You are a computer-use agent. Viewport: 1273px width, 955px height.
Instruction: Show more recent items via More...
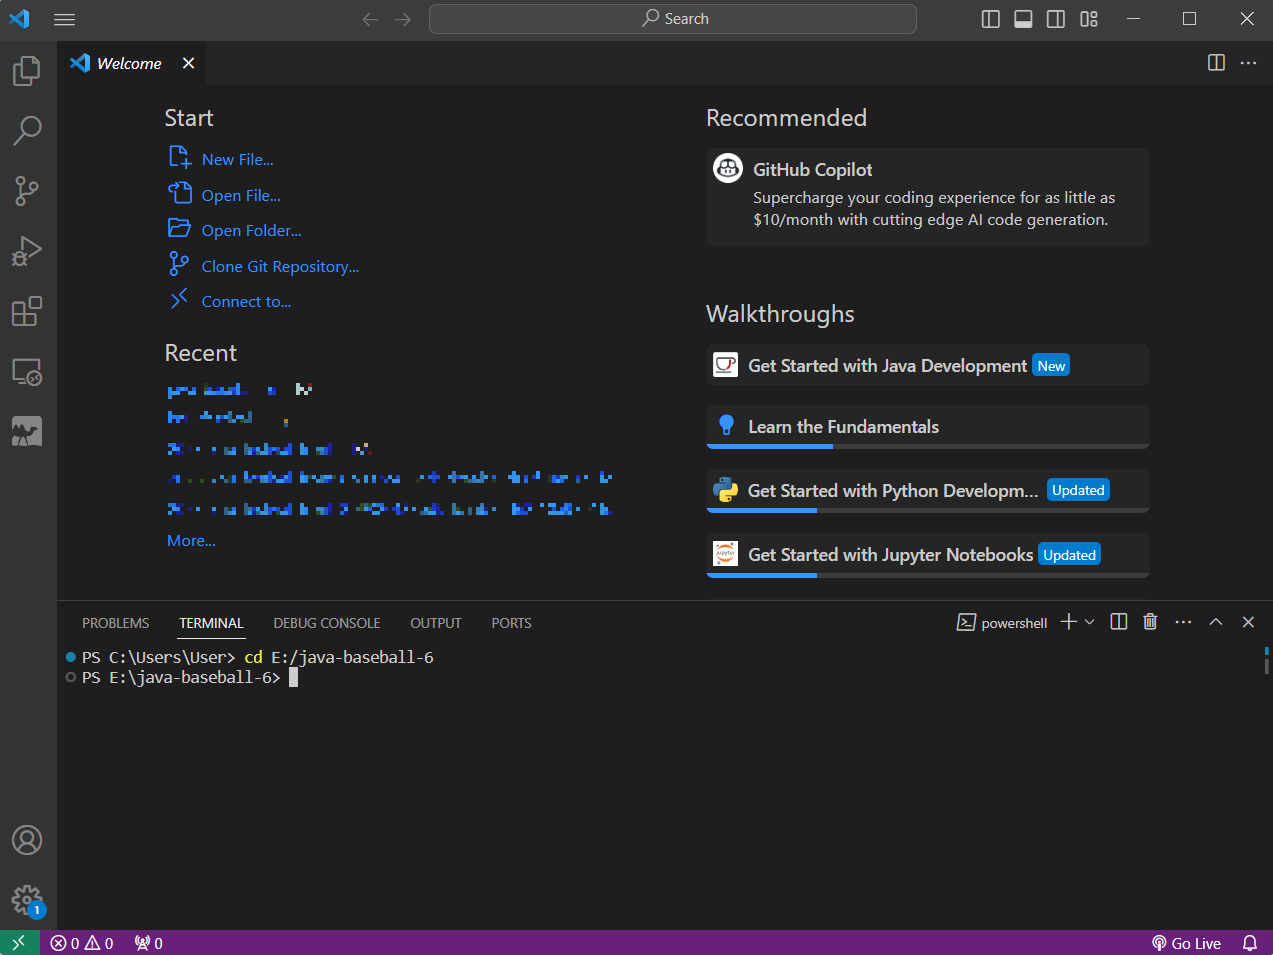[191, 540]
